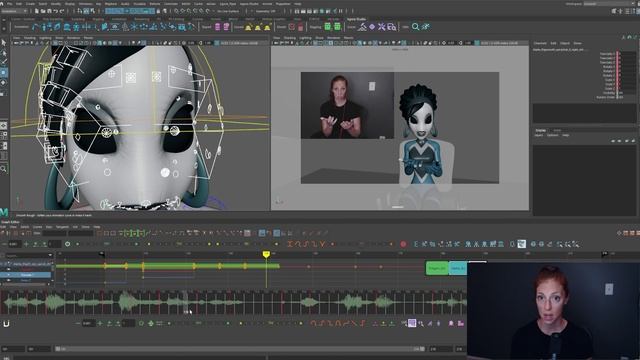Select the arrow Select tool in toolbox

[x=4, y=42]
